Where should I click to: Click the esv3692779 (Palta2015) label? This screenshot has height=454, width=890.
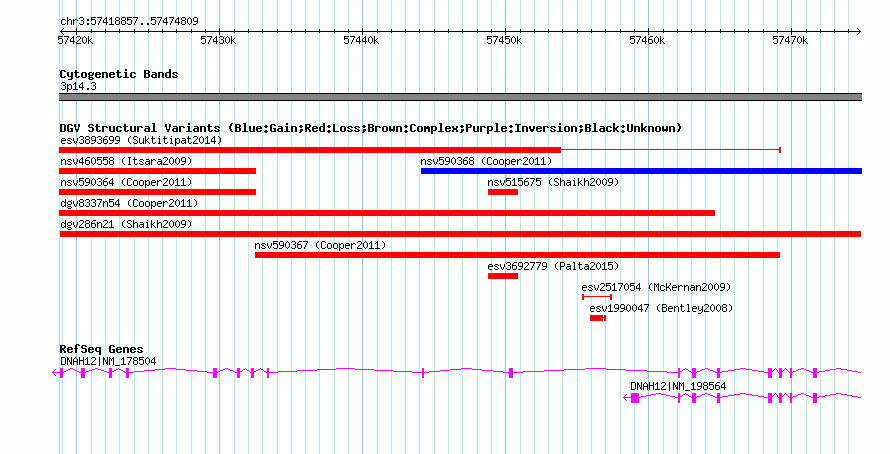553,266
